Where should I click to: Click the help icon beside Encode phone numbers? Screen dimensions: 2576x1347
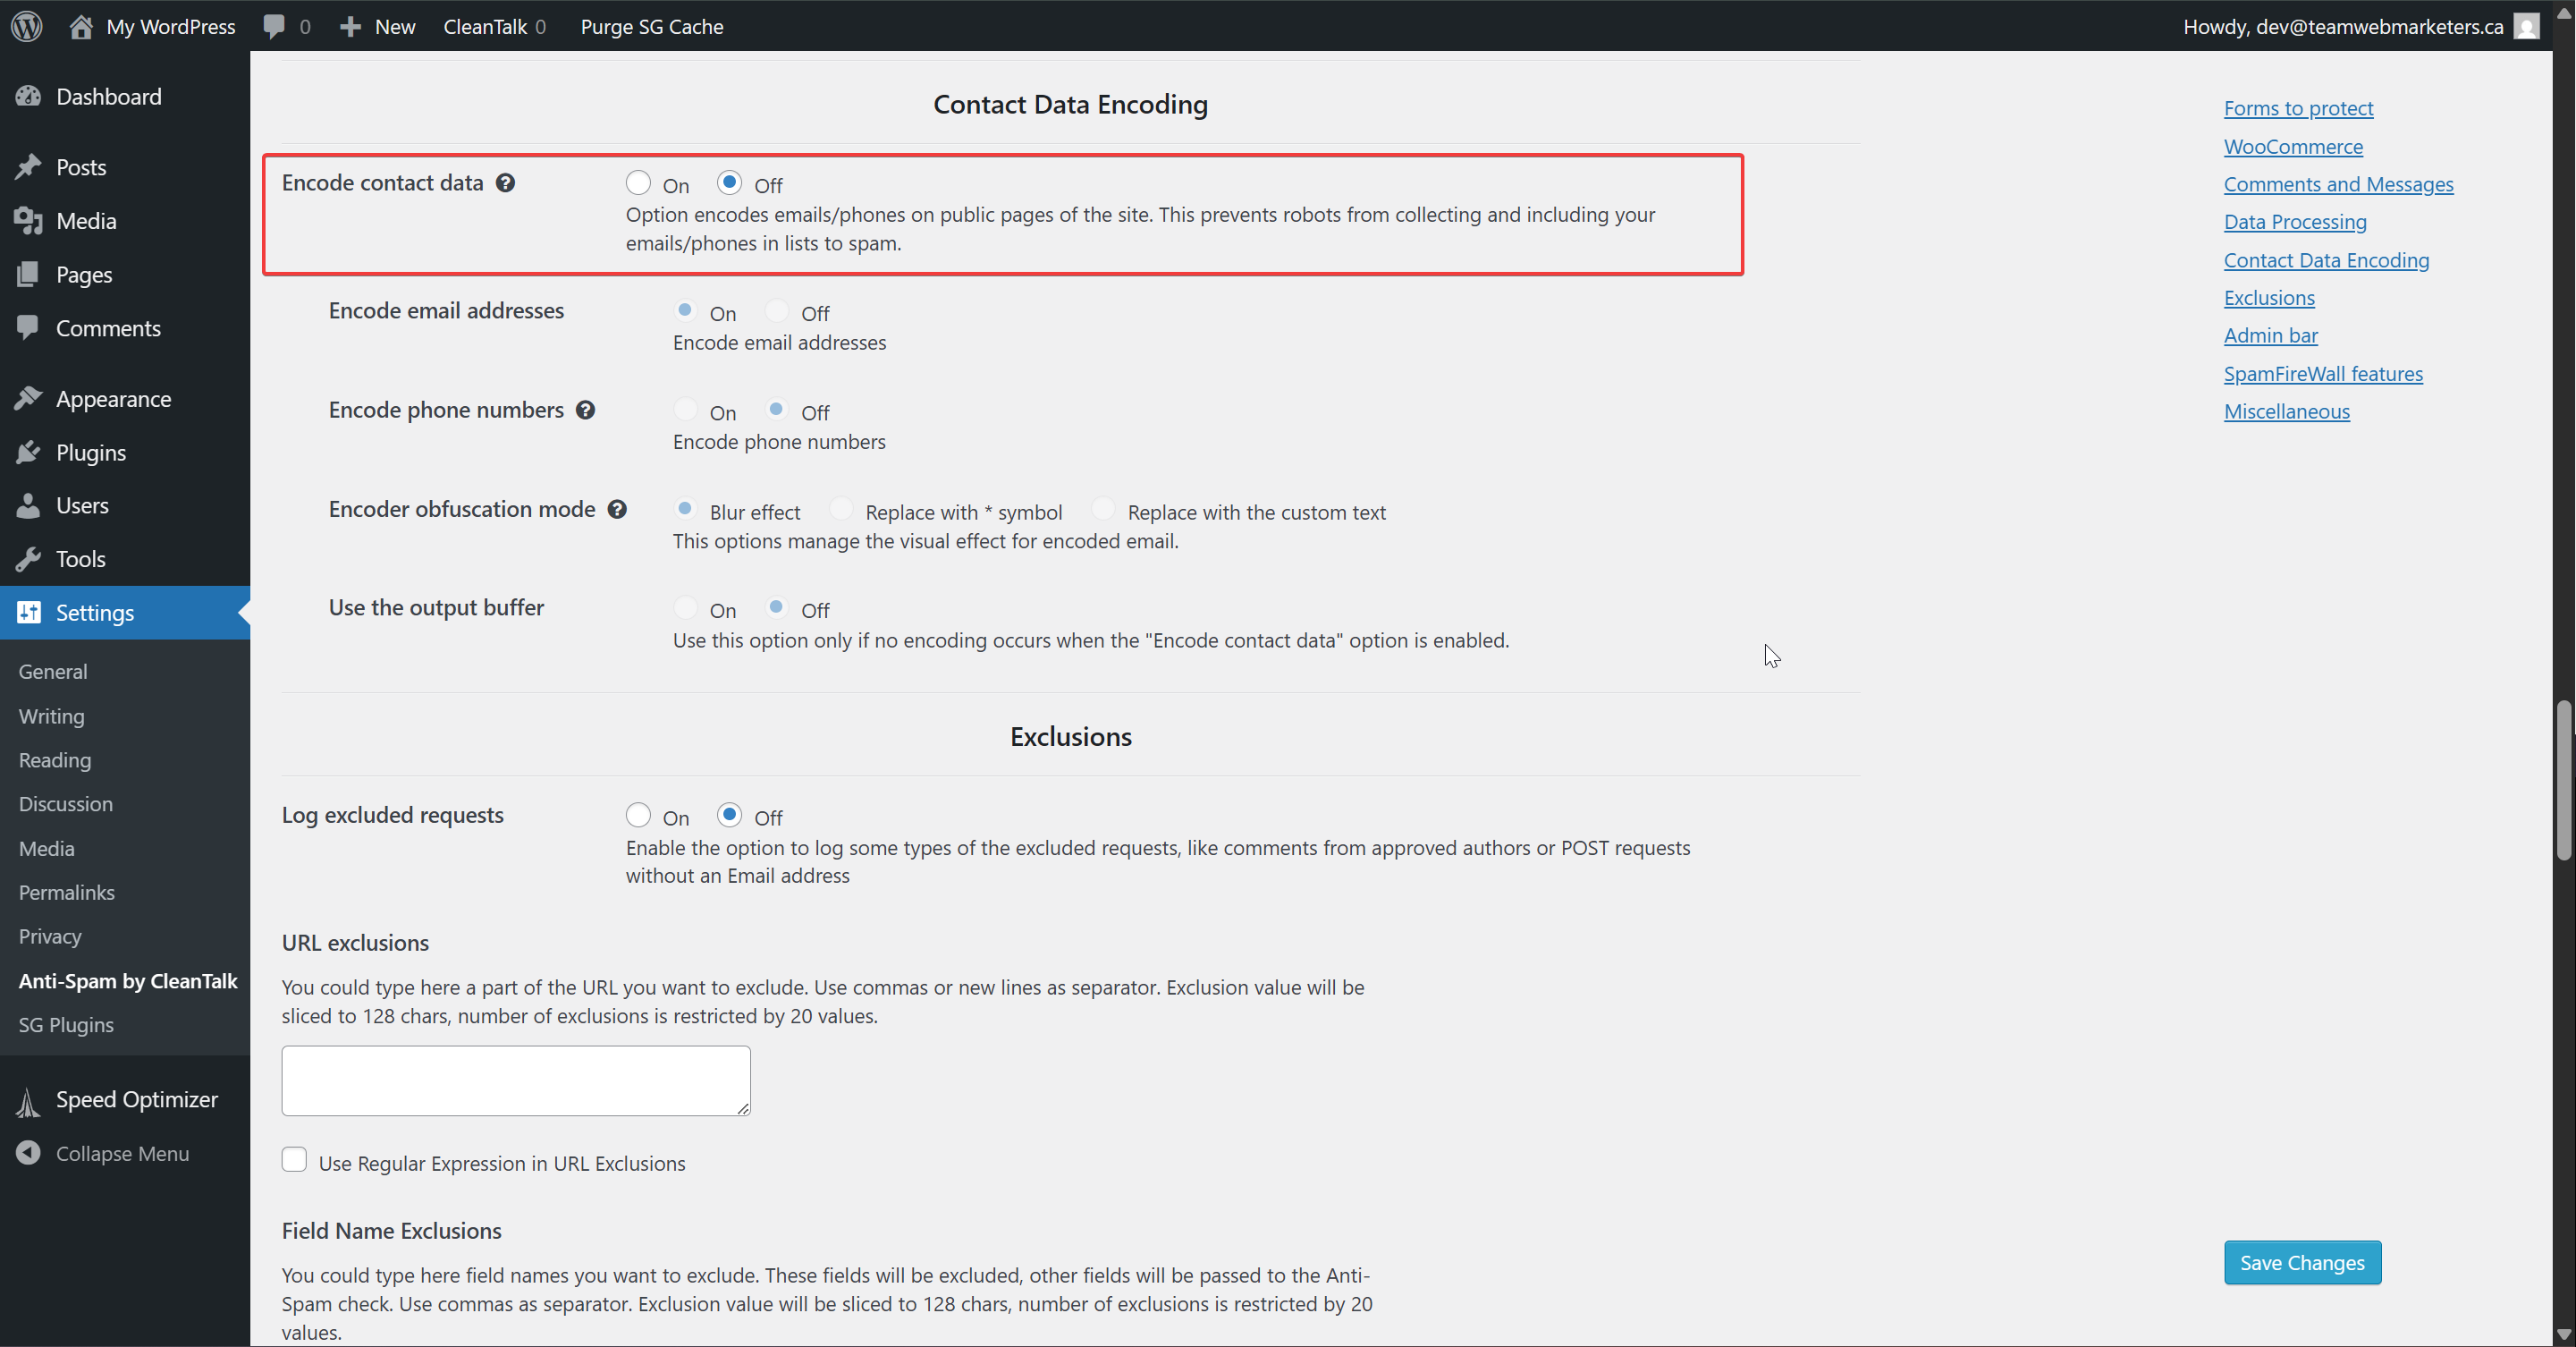tap(586, 410)
